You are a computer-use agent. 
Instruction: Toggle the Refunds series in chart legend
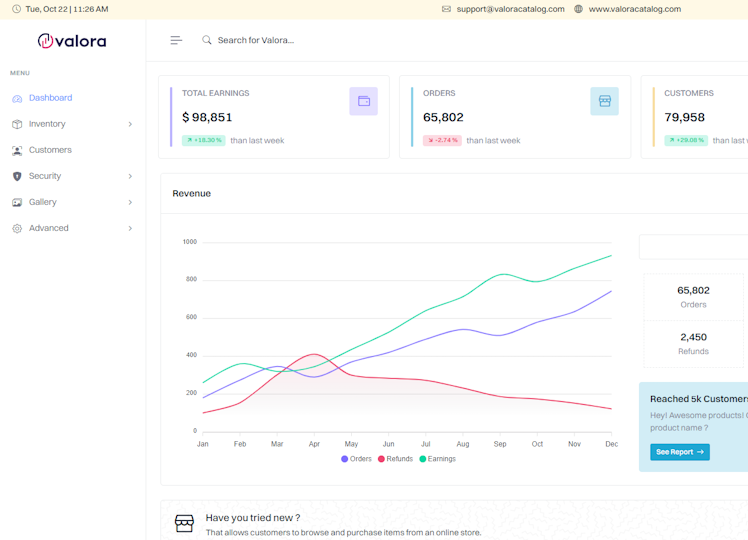click(395, 459)
